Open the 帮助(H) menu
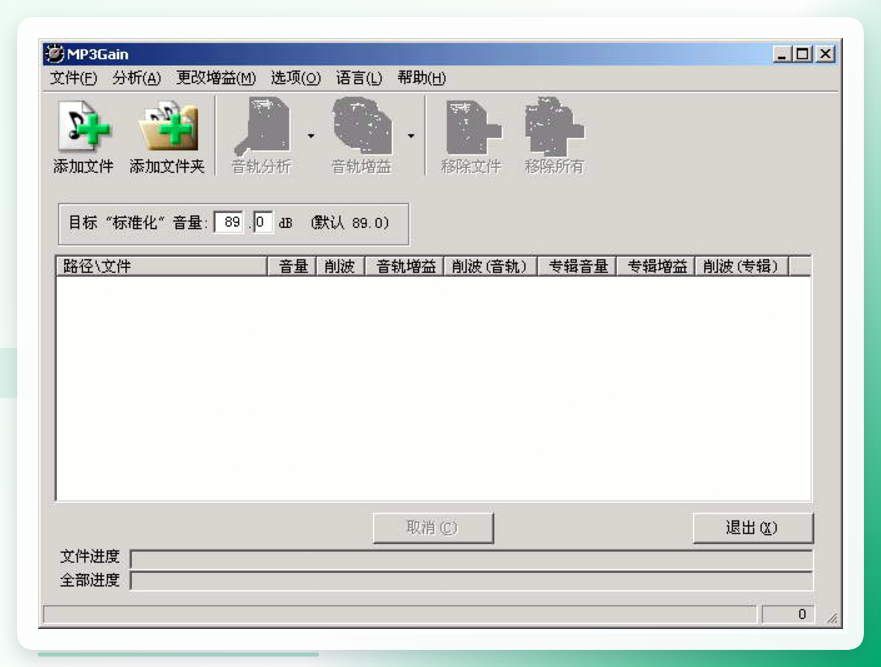 [x=421, y=78]
